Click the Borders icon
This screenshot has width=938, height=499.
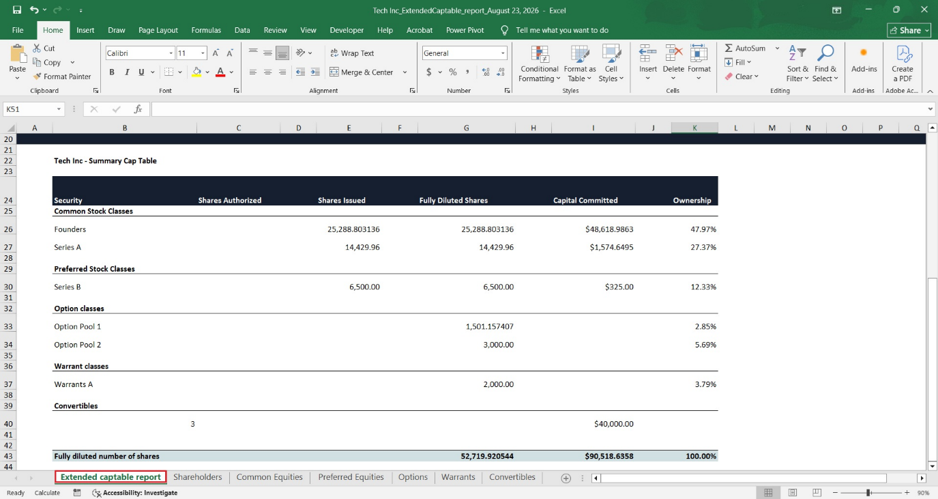click(169, 72)
